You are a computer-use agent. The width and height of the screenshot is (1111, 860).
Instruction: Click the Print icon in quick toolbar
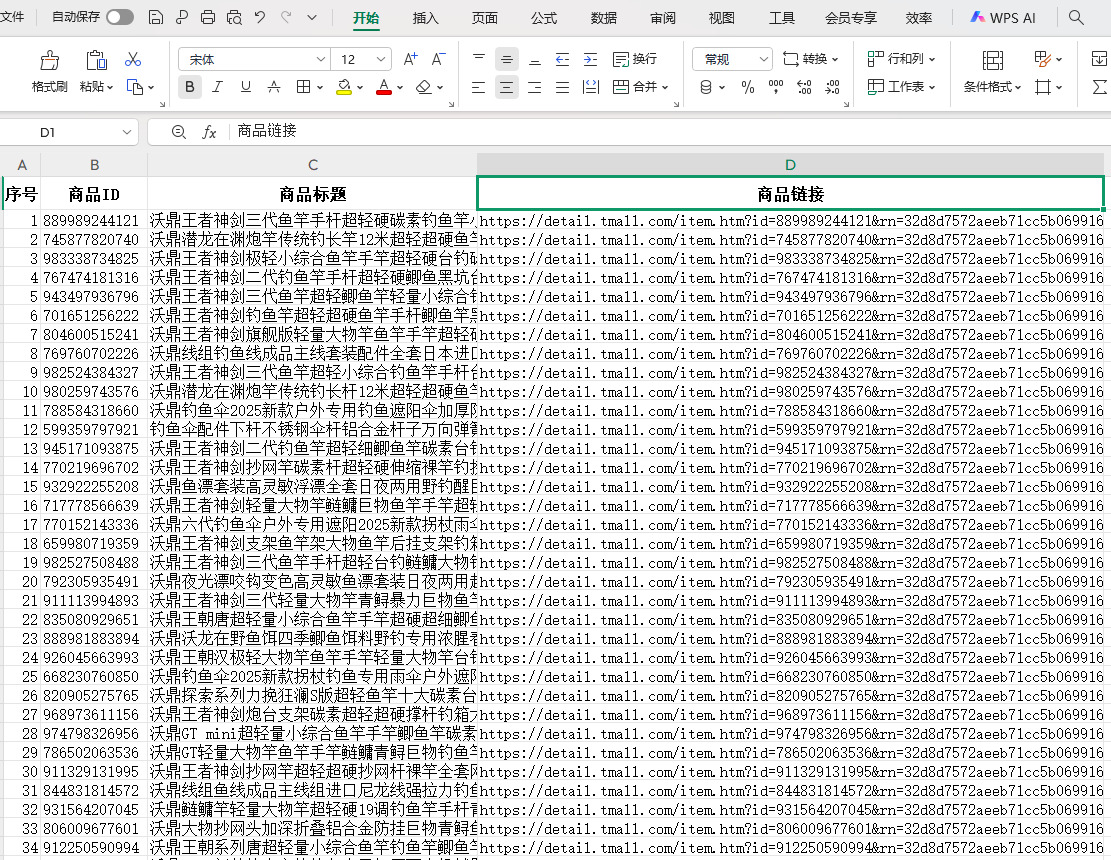tap(208, 18)
